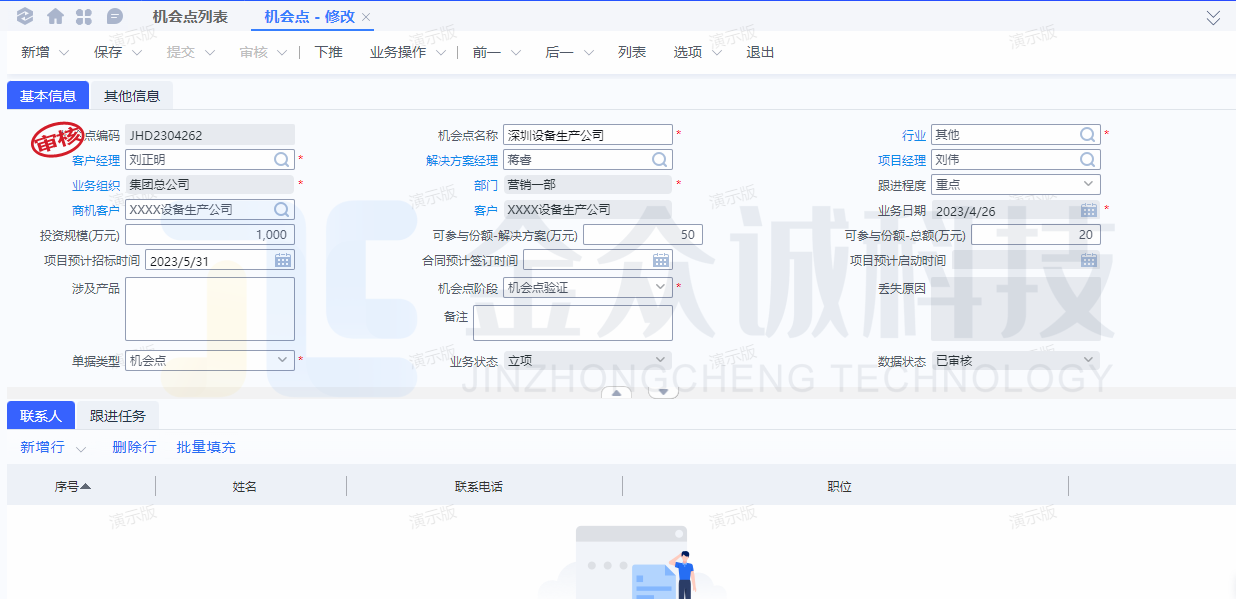Open the application grid menu icon
This screenshot has height=599, width=1236.
(84, 16)
